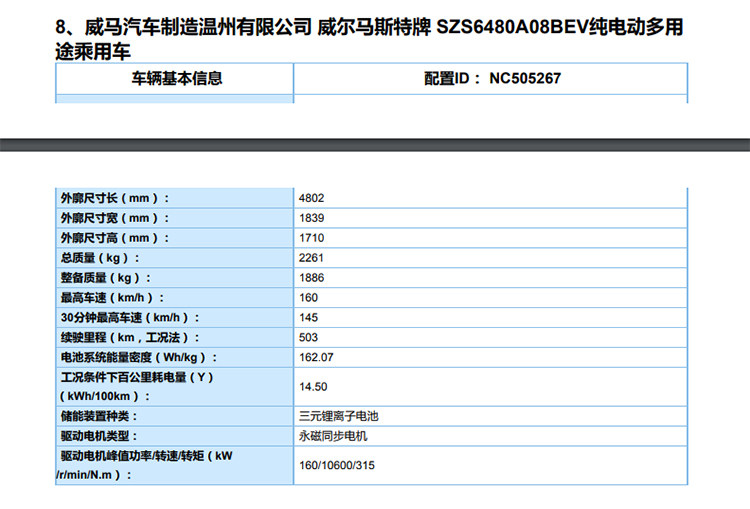Click the 总质量 value 2261
This screenshot has width=750, height=509.
coord(311,258)
